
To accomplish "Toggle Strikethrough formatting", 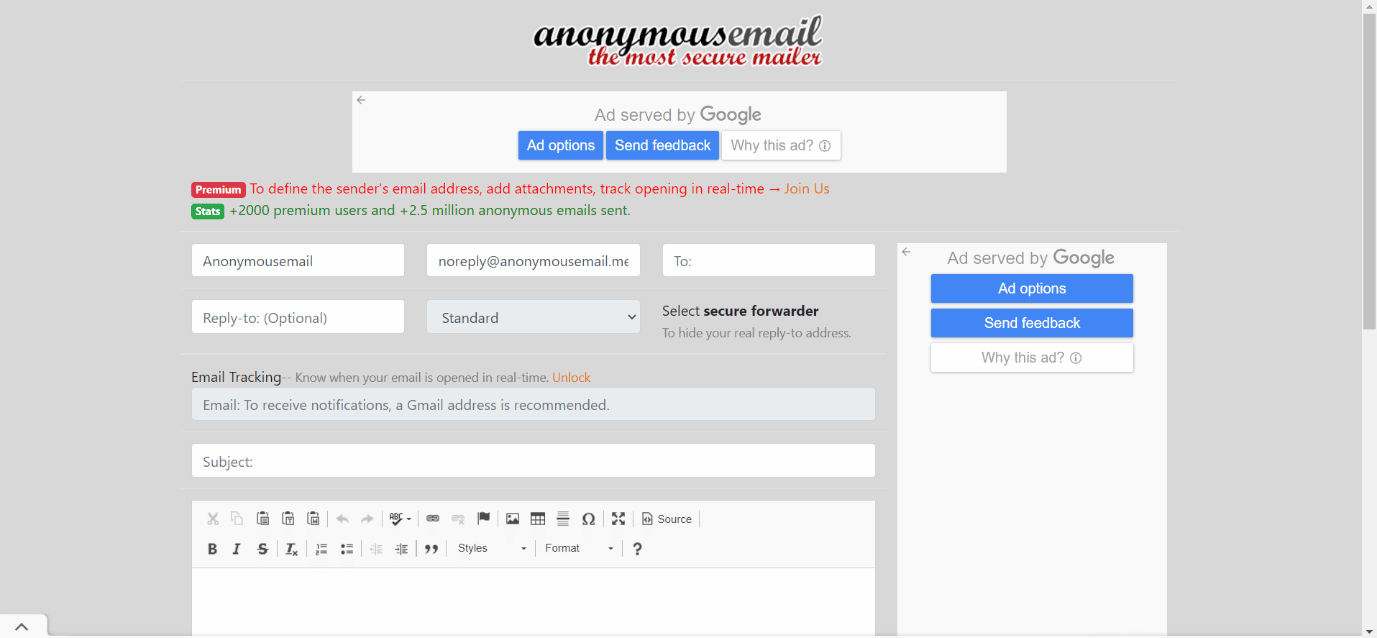I will tap(262, 549).
